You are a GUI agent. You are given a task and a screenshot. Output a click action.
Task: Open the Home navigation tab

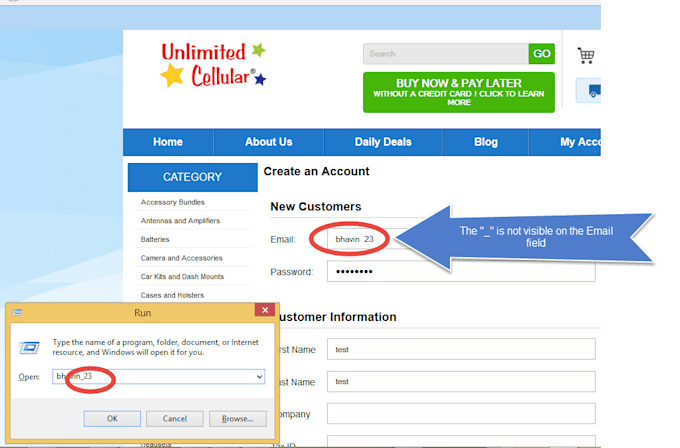168,142
